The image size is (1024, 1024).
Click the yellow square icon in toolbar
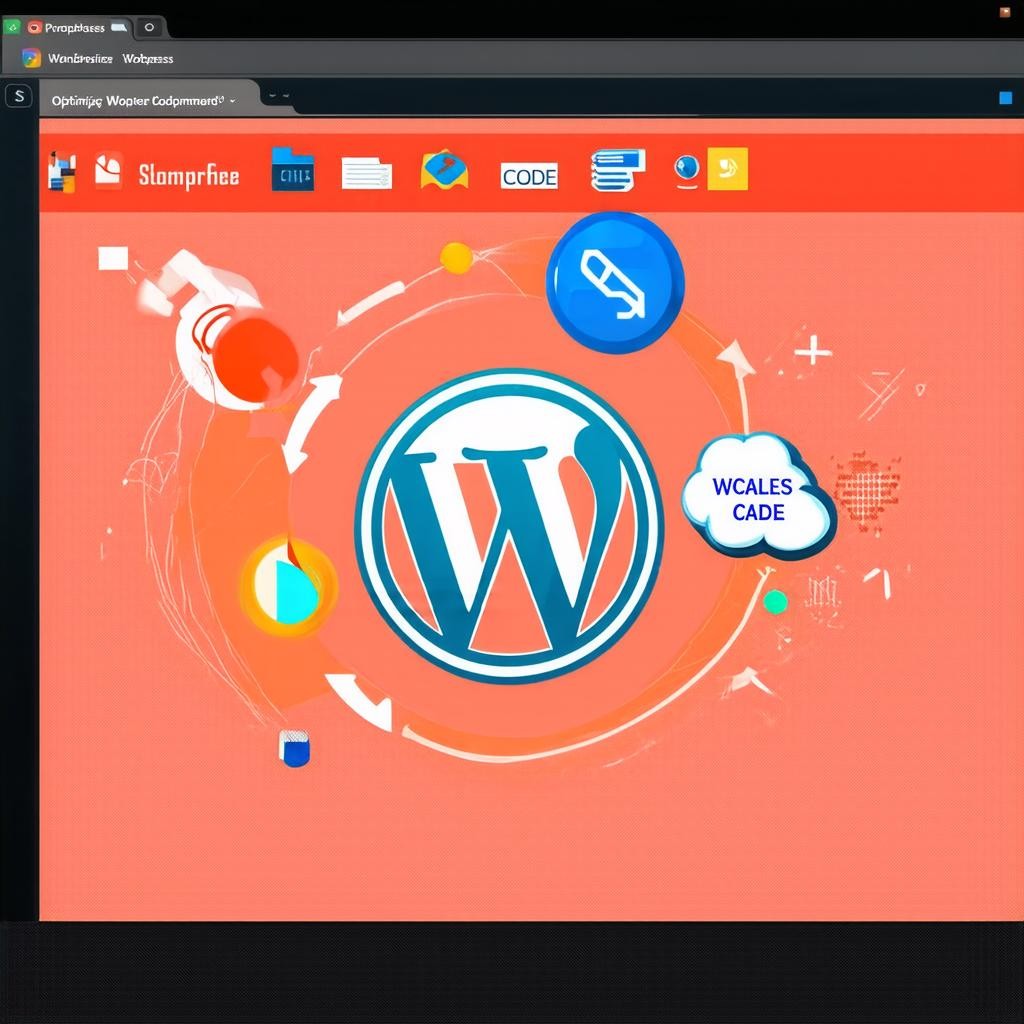727,169
